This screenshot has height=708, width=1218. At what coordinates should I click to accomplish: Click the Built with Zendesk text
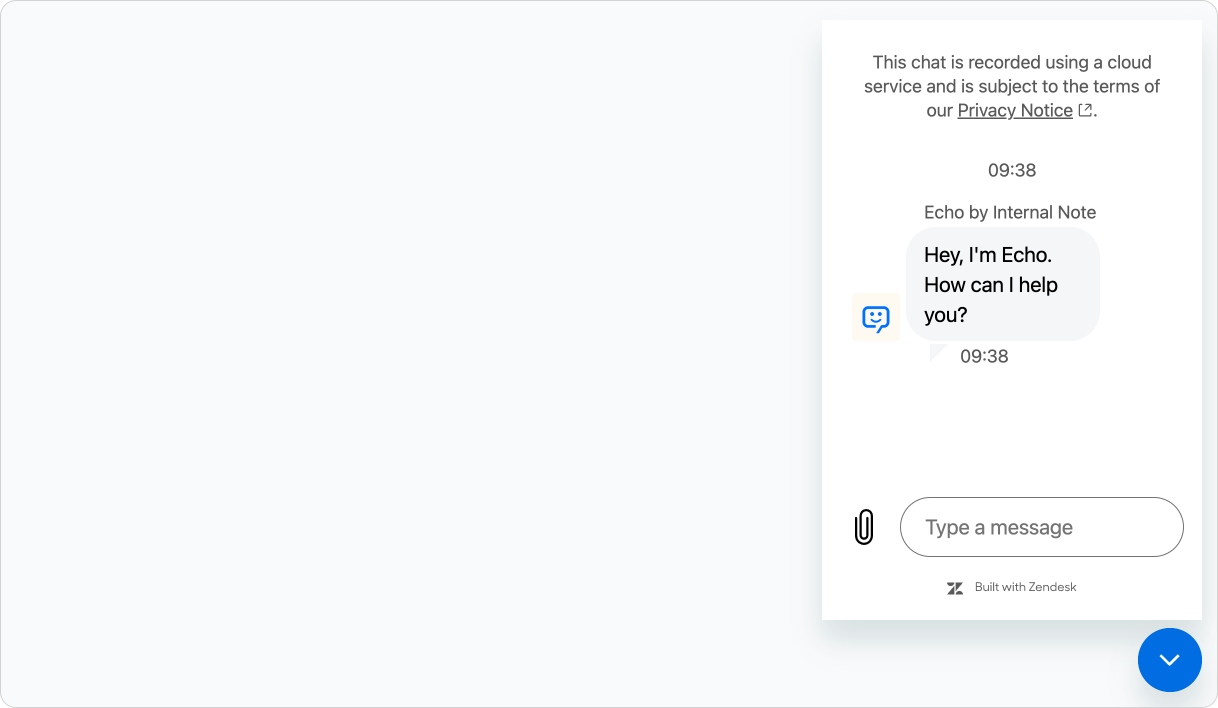(1025, 587)
